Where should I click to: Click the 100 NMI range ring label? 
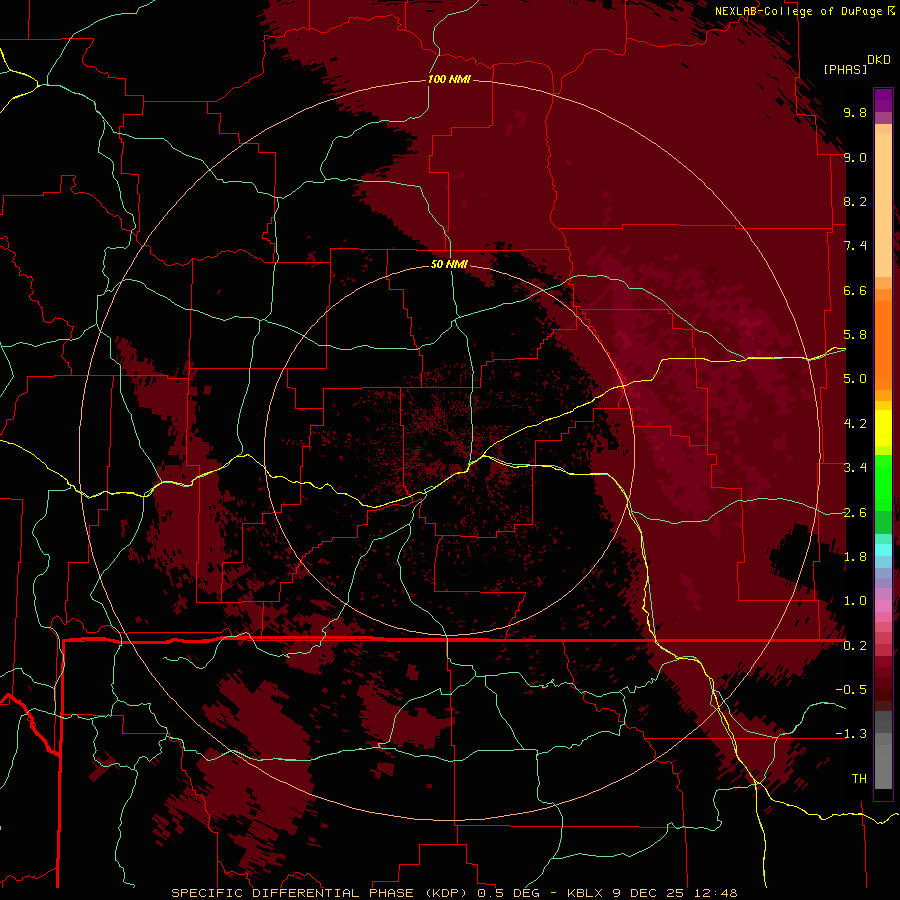449,79
